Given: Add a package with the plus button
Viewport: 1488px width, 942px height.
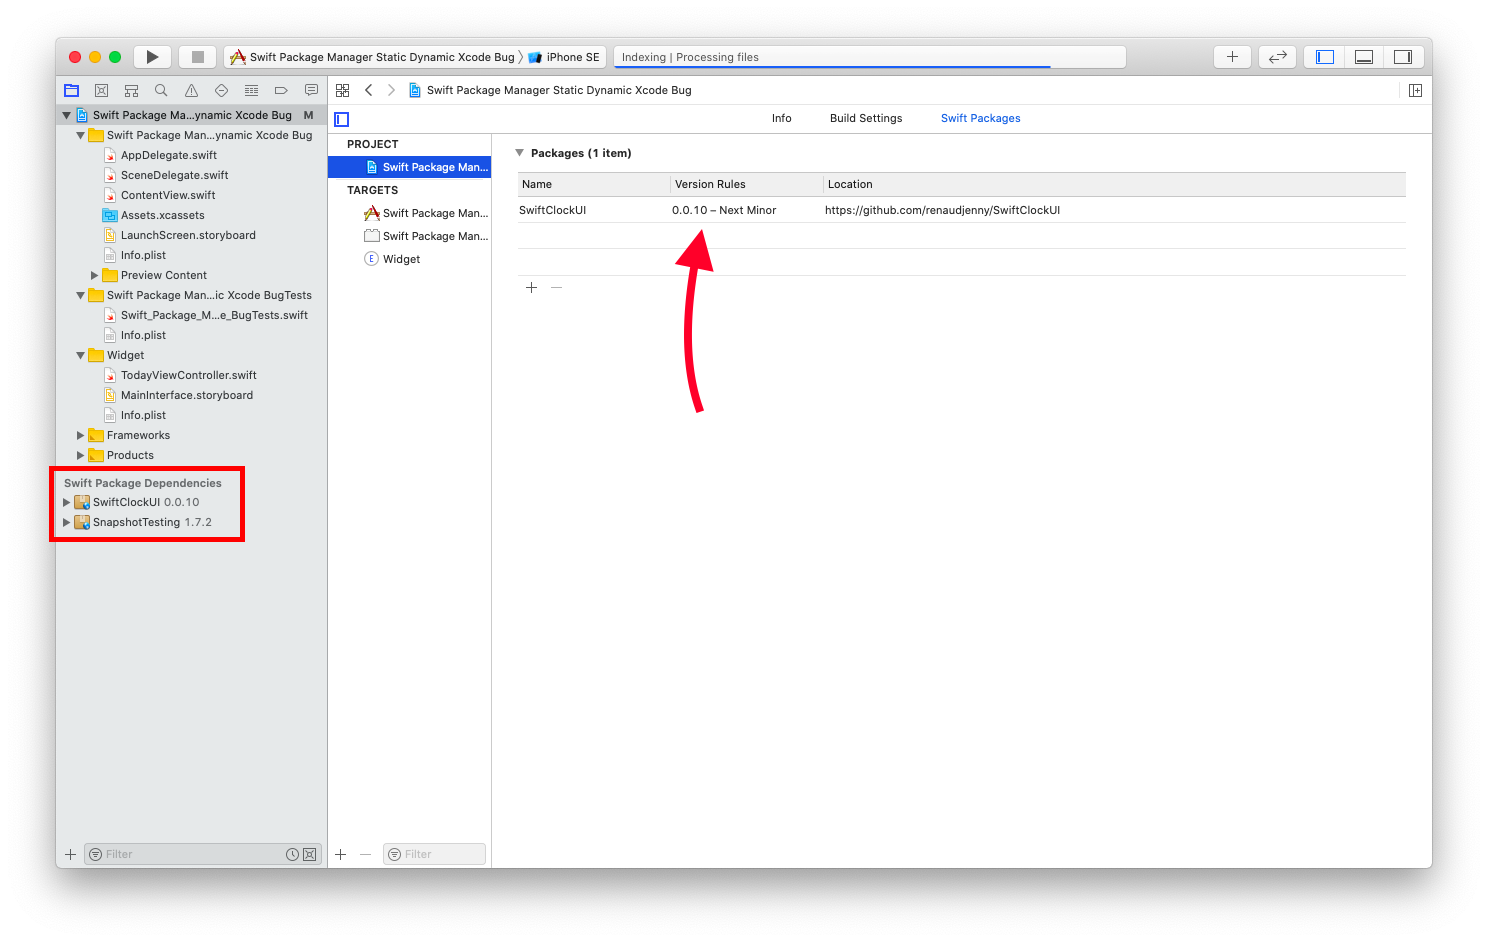Looking at the screenshot, I should pos(531,288).
